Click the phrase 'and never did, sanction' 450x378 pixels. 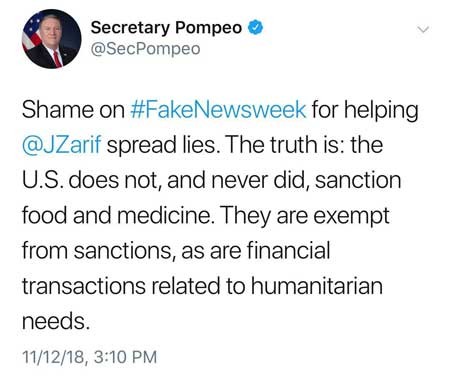tap(284, 180)
